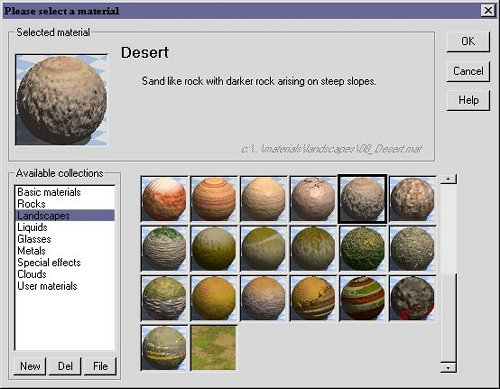The height and width of the screenshot is (389, 500).
Task: Create a collection with New button
Action: click(x=30, y=366)
